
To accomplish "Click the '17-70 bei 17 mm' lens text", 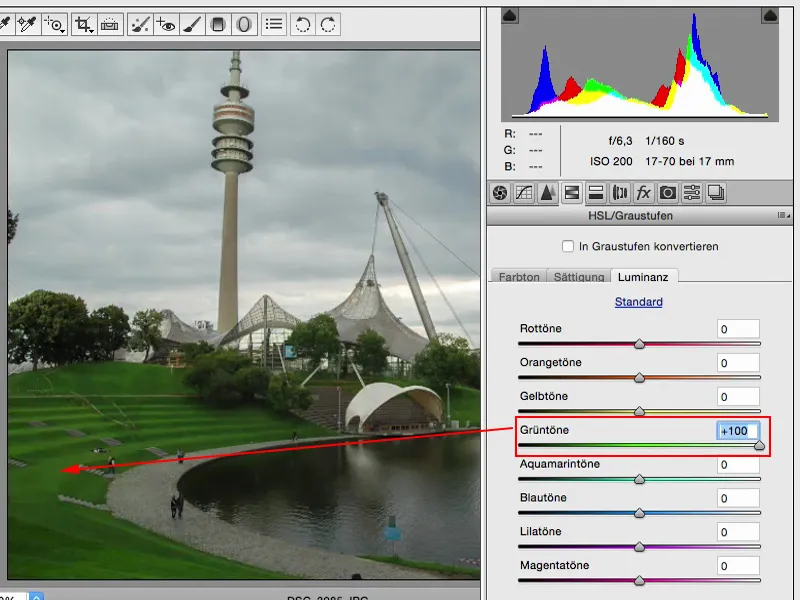I will (689, 161).
